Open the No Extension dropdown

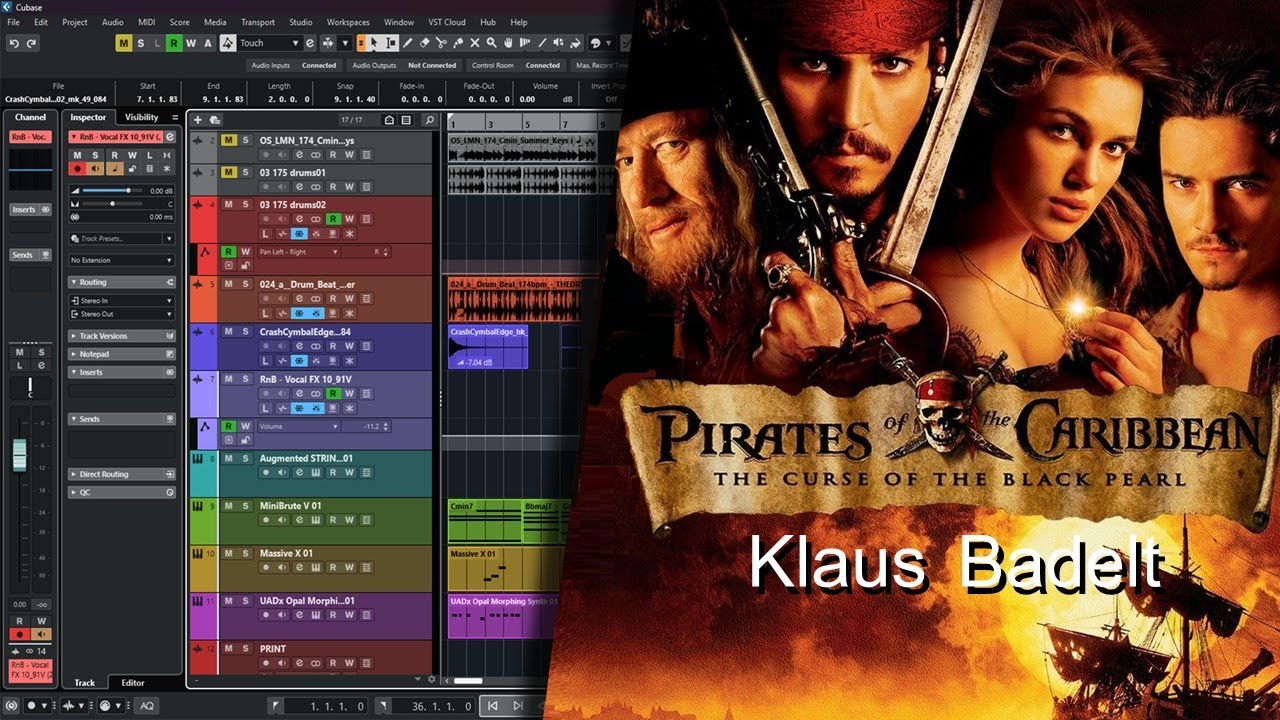(x=121, y=260)
